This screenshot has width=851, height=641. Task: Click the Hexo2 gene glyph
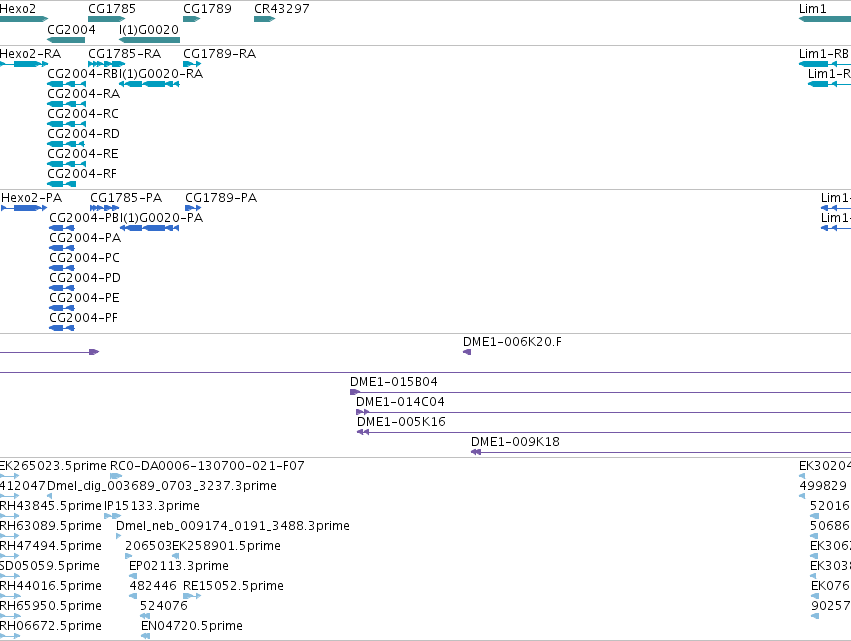tap(24, 19)
